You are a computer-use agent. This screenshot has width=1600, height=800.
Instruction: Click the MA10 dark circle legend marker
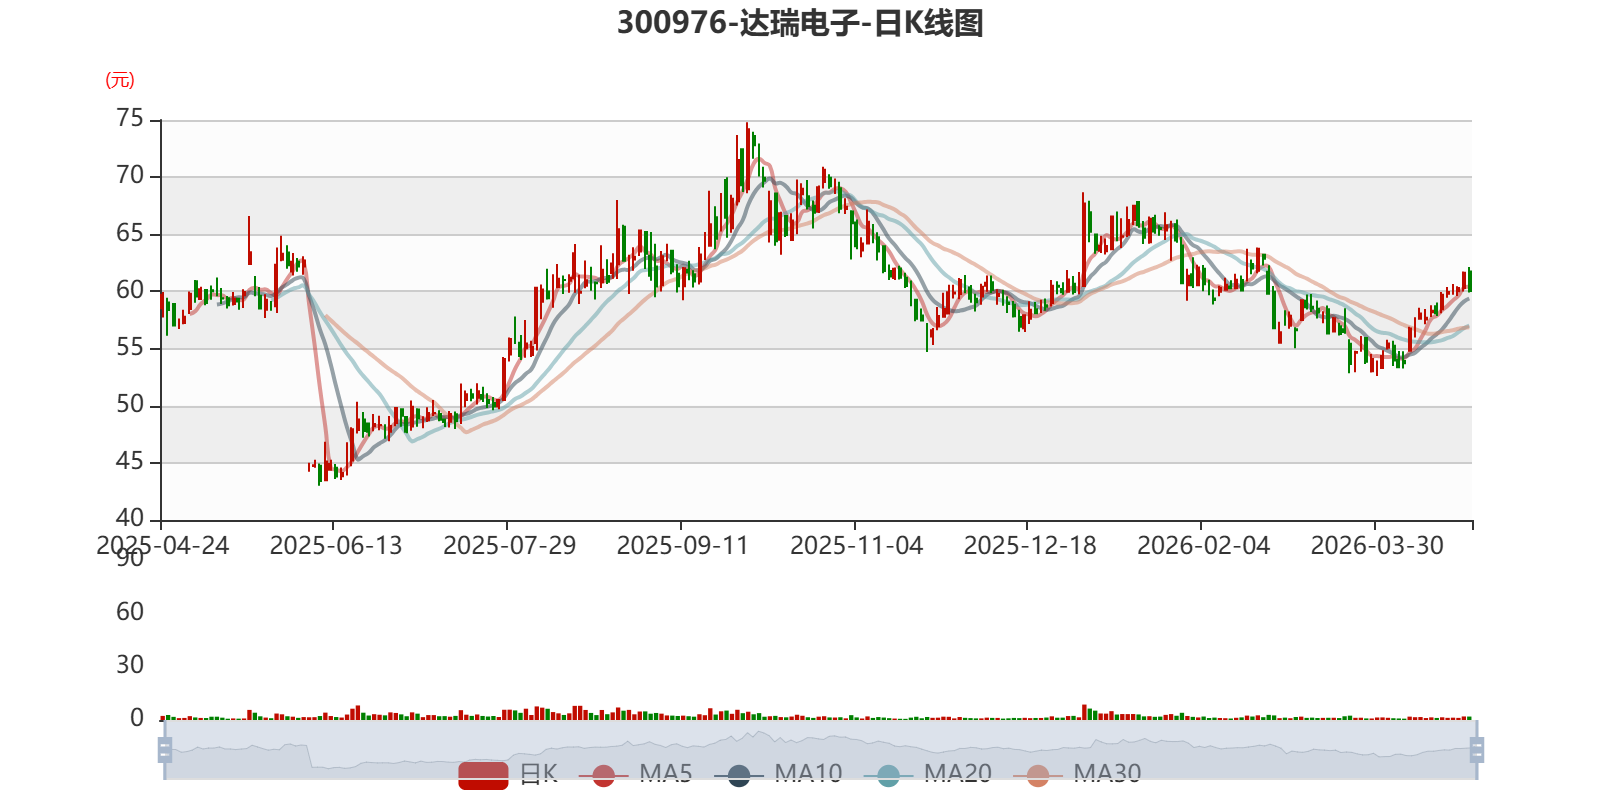(739, 775)
